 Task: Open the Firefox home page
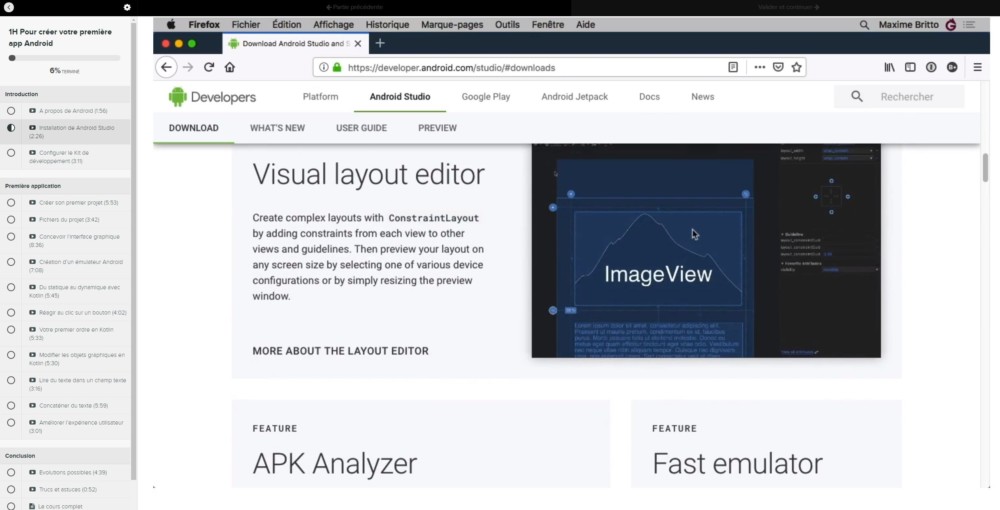pyautogui.click(x=230, y=67)
